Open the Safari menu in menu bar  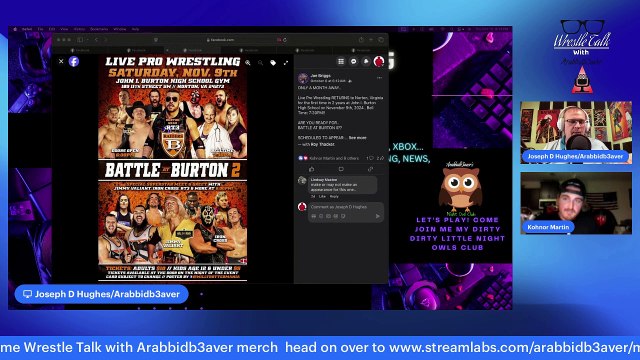click(27, 29)
